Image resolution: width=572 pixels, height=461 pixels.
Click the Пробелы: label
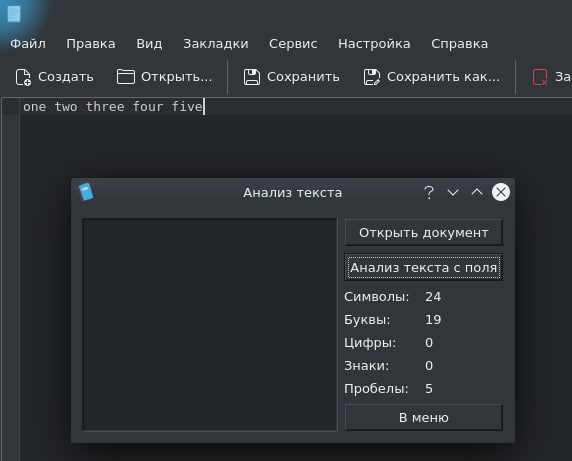tap(376, 389)
